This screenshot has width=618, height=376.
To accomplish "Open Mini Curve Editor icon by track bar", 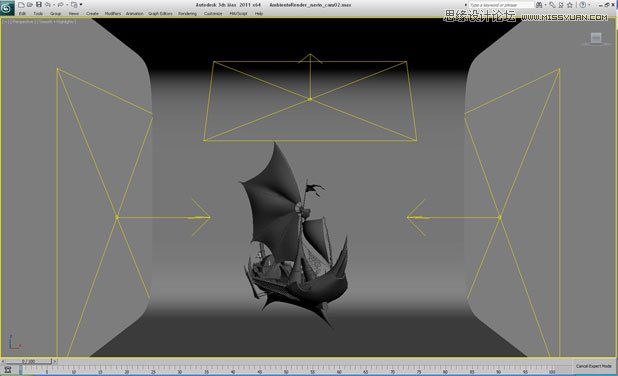I will point(7,370).
